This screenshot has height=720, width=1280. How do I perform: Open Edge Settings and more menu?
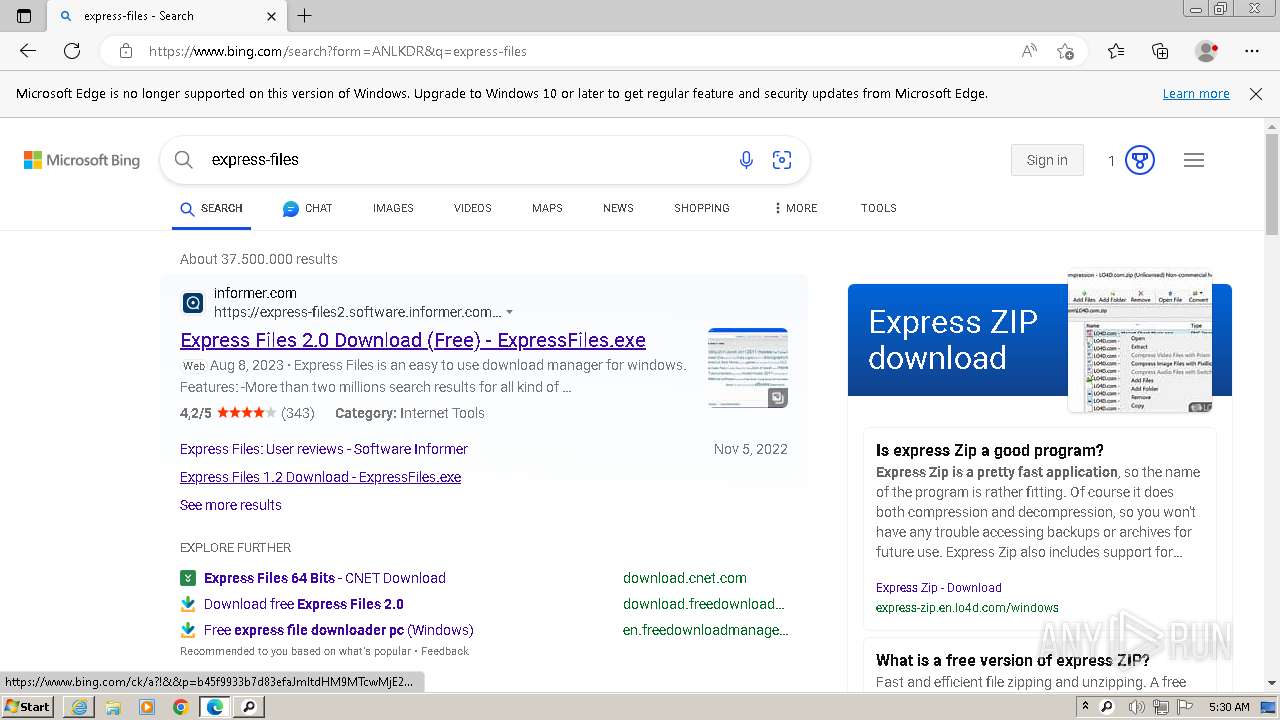pos(1252,51)
